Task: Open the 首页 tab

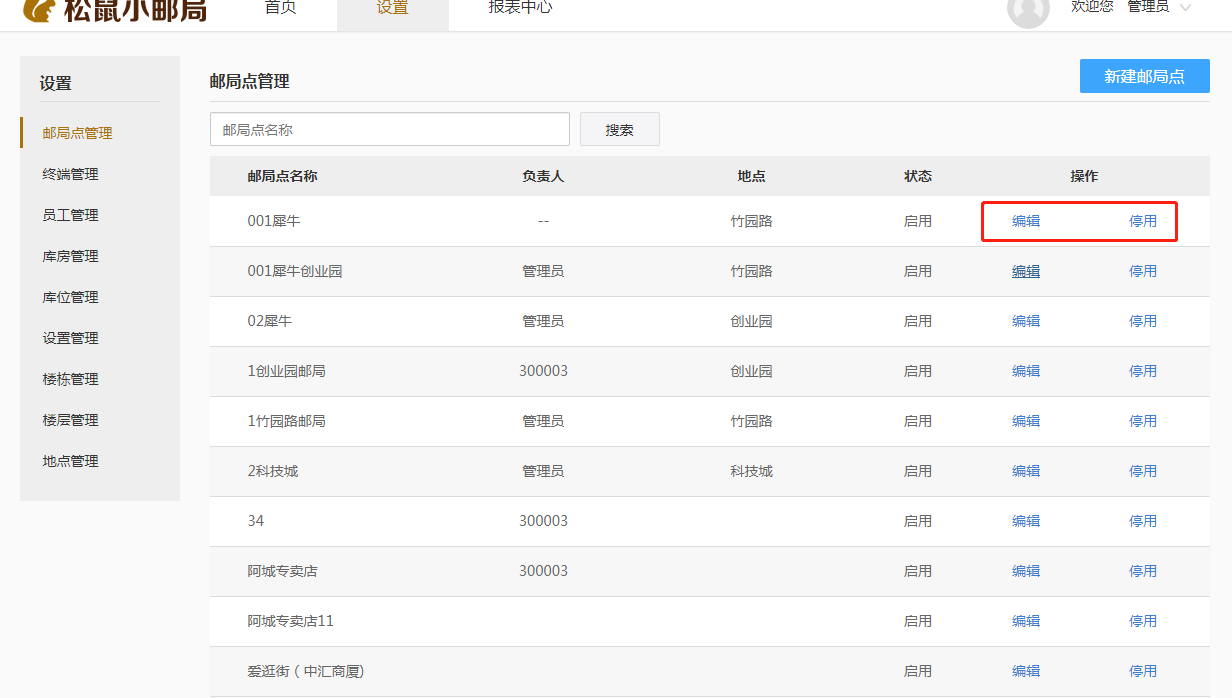Action: click(x=280, y=8)
